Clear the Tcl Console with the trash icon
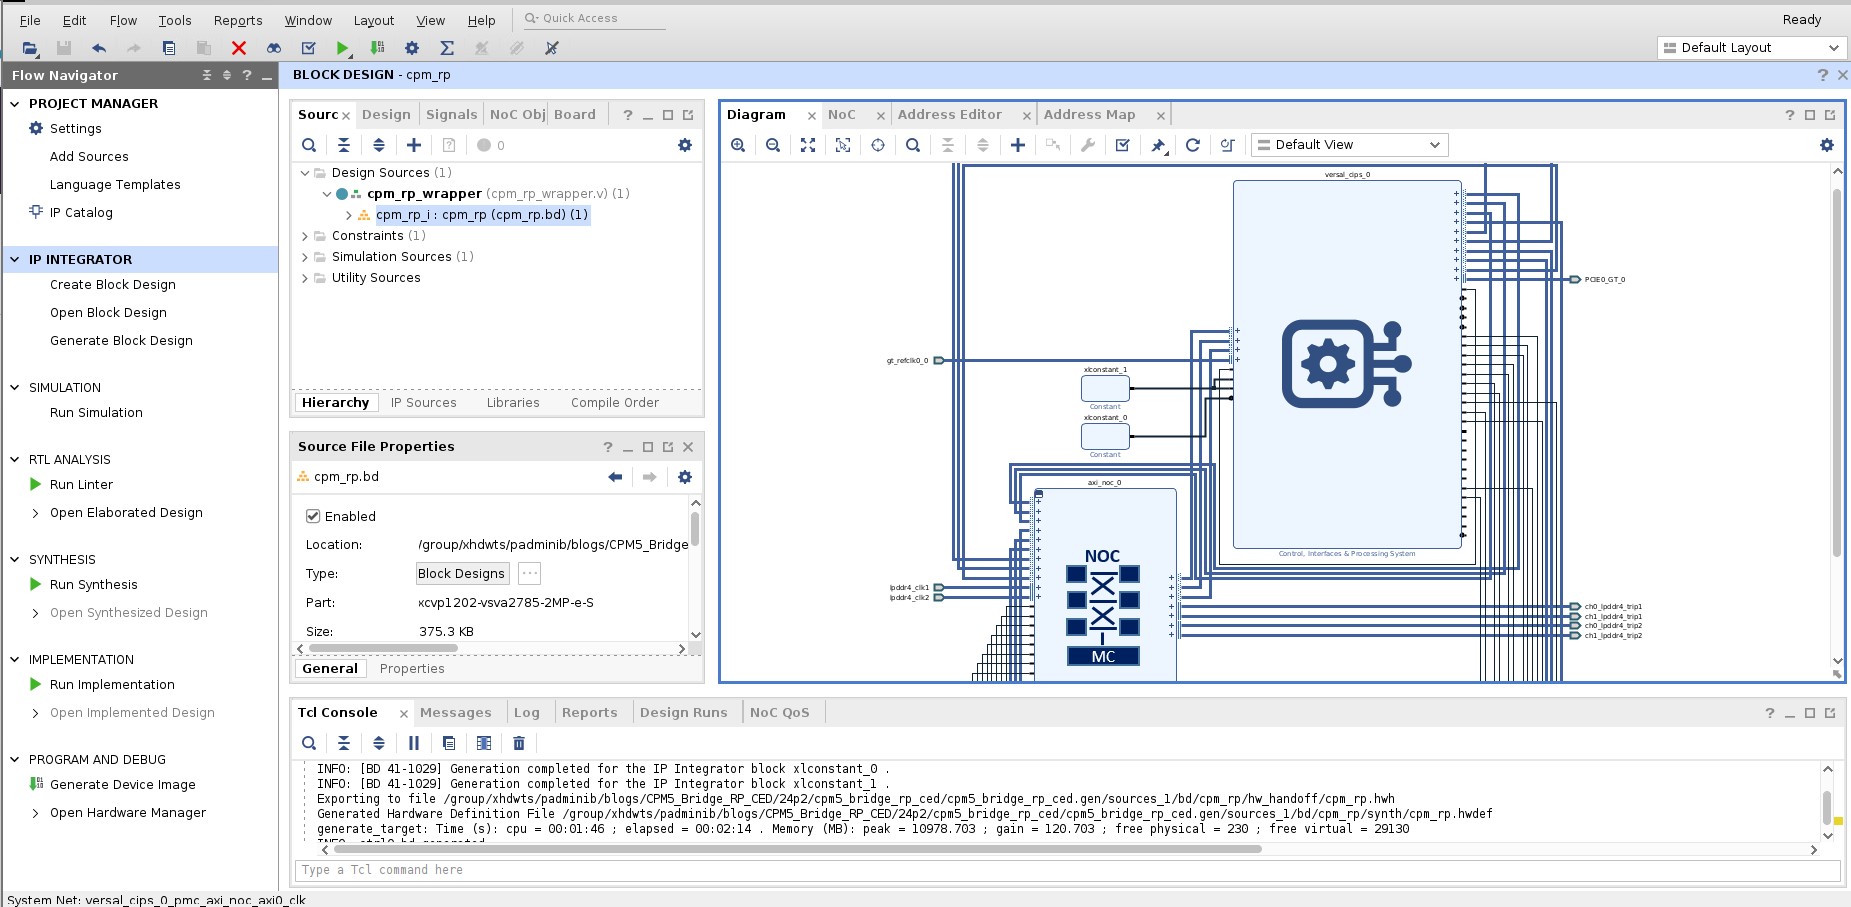The image size is (1851, 907). click(518, 742)
